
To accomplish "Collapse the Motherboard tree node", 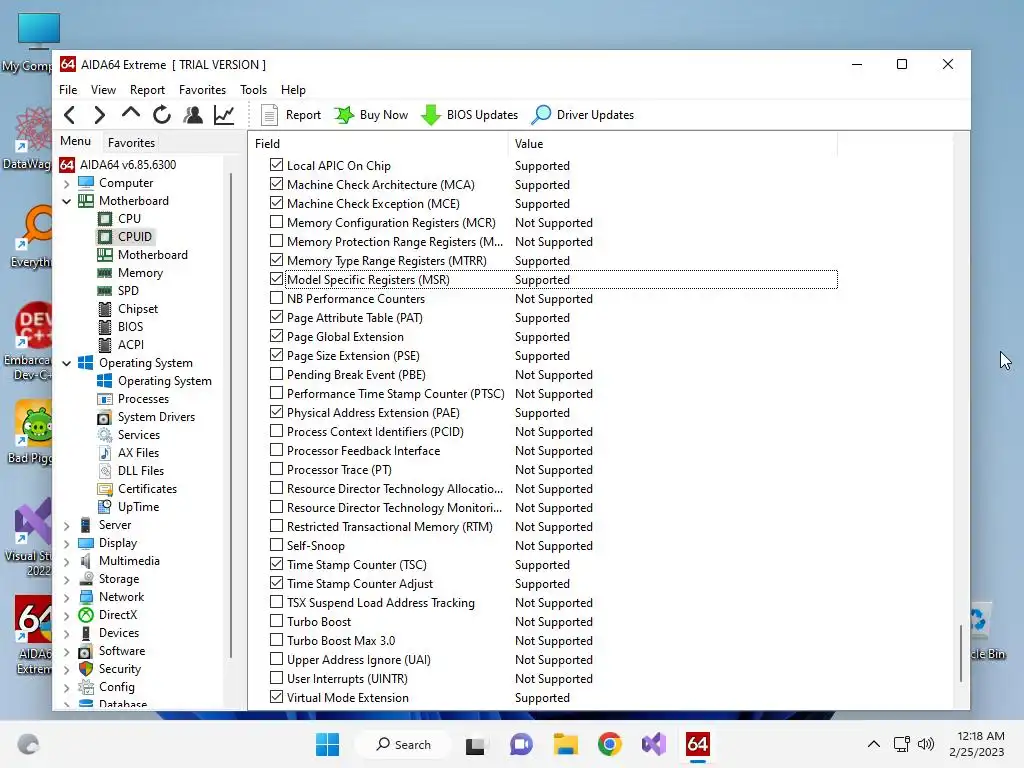I will (67, 201).
